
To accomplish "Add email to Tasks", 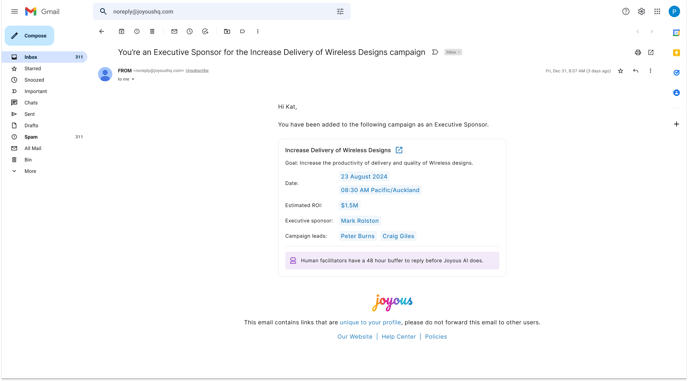I will point(205,32).
